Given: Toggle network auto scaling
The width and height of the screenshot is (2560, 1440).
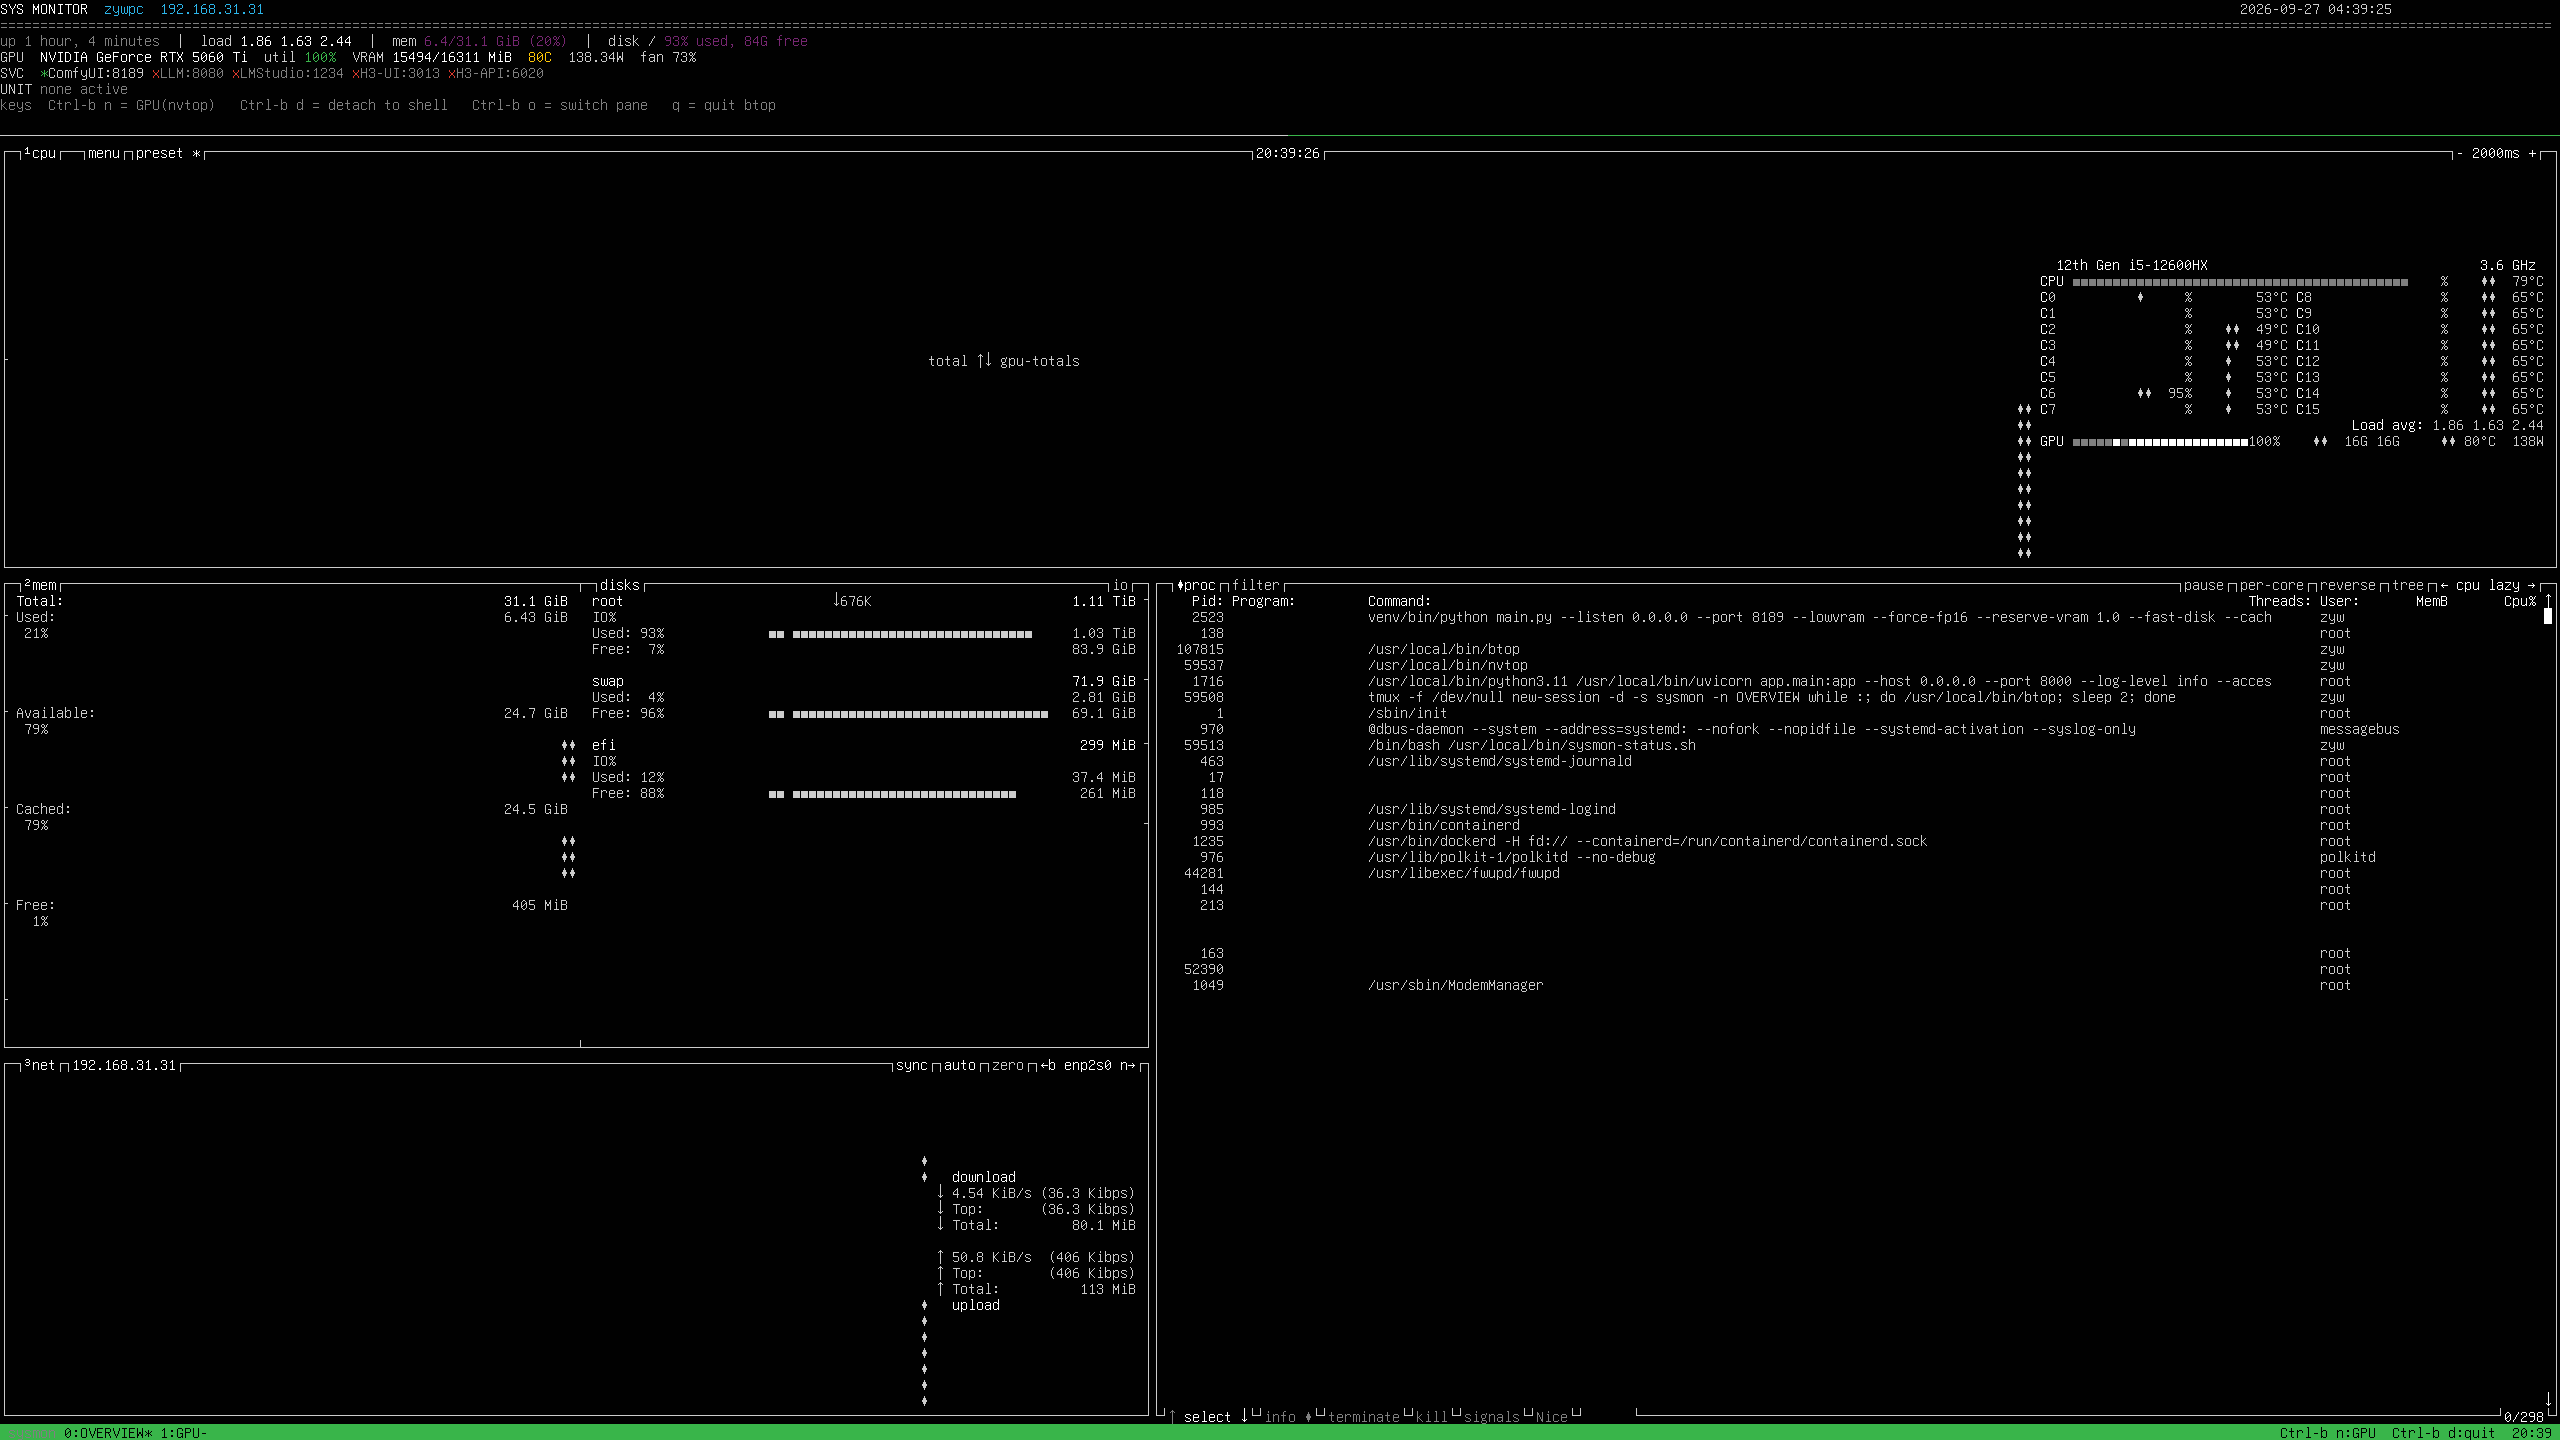Looking at the screenshot, I should point(960,1065).
